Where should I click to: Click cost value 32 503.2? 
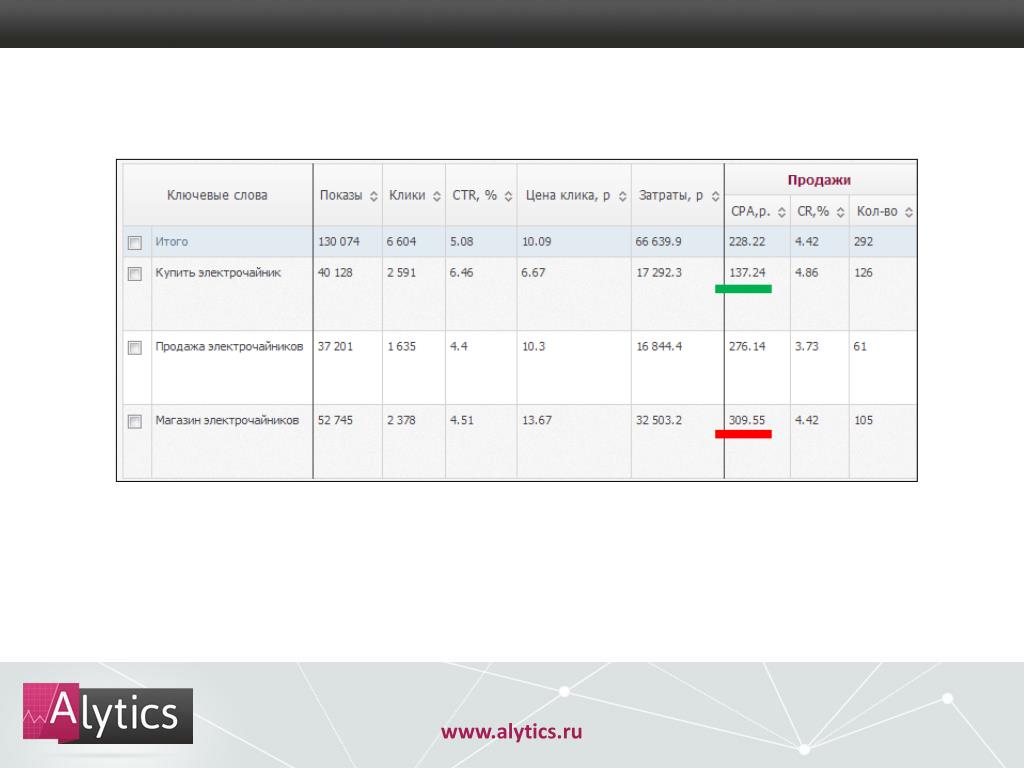click(659, 420)
